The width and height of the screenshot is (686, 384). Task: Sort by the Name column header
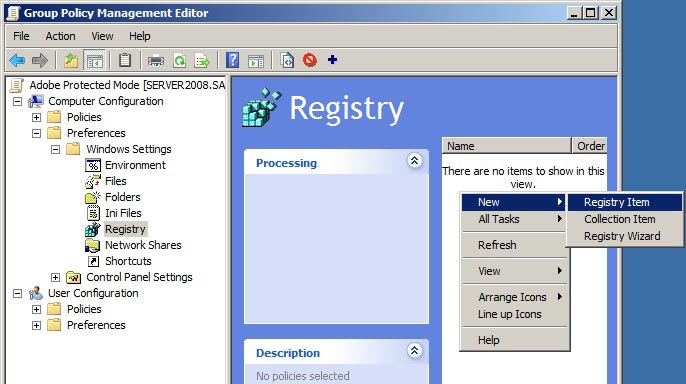(x=507, y=146)
